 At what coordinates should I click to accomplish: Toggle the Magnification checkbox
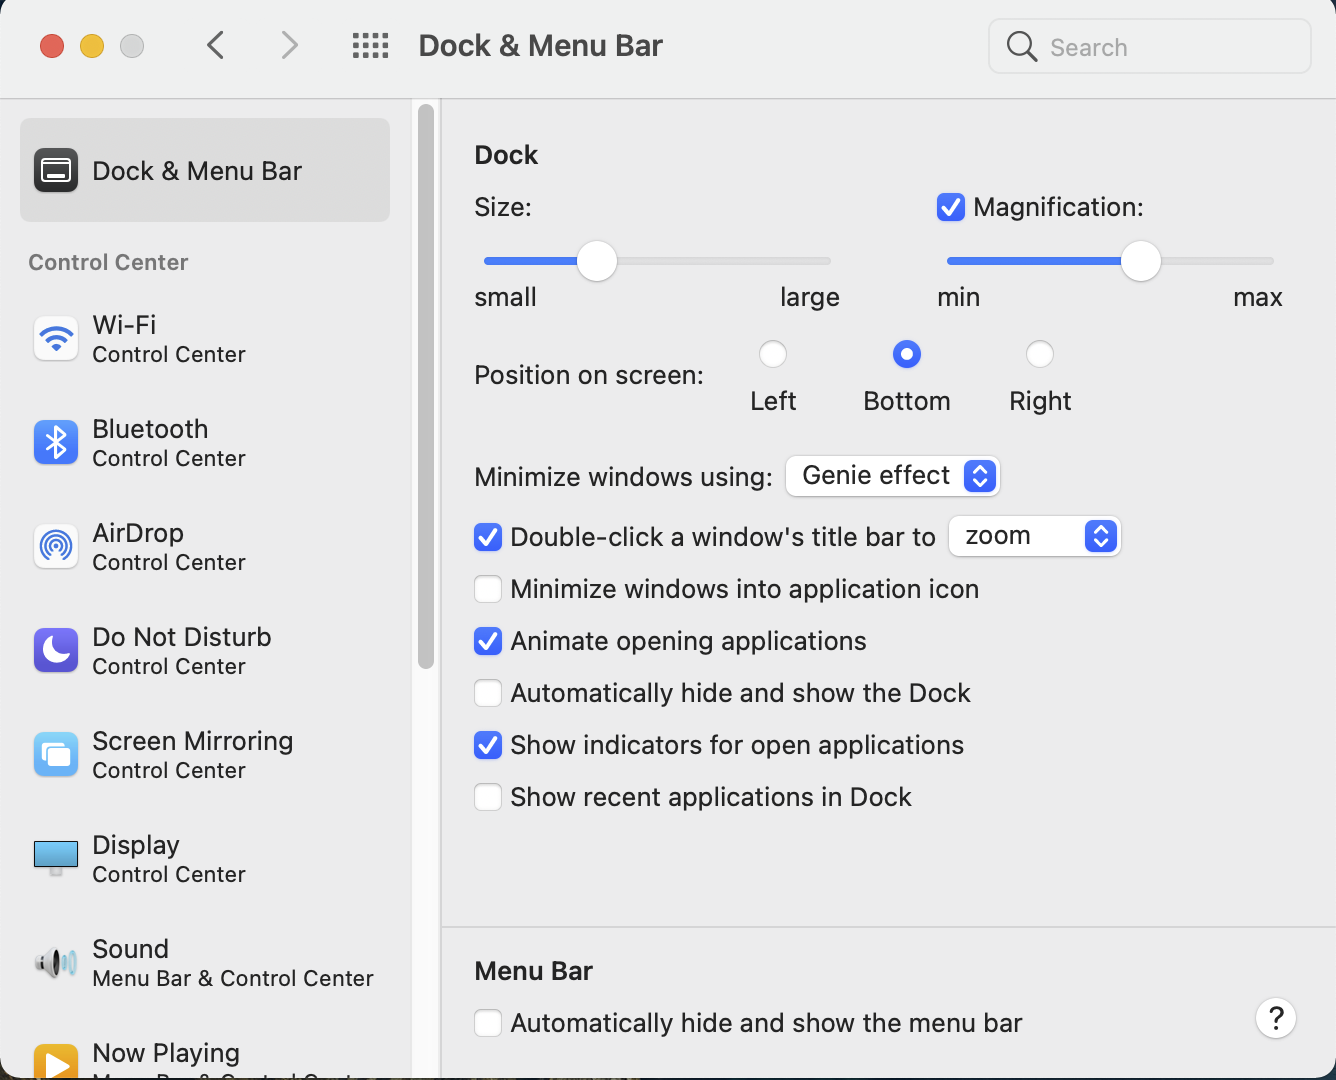pos(951,207)
